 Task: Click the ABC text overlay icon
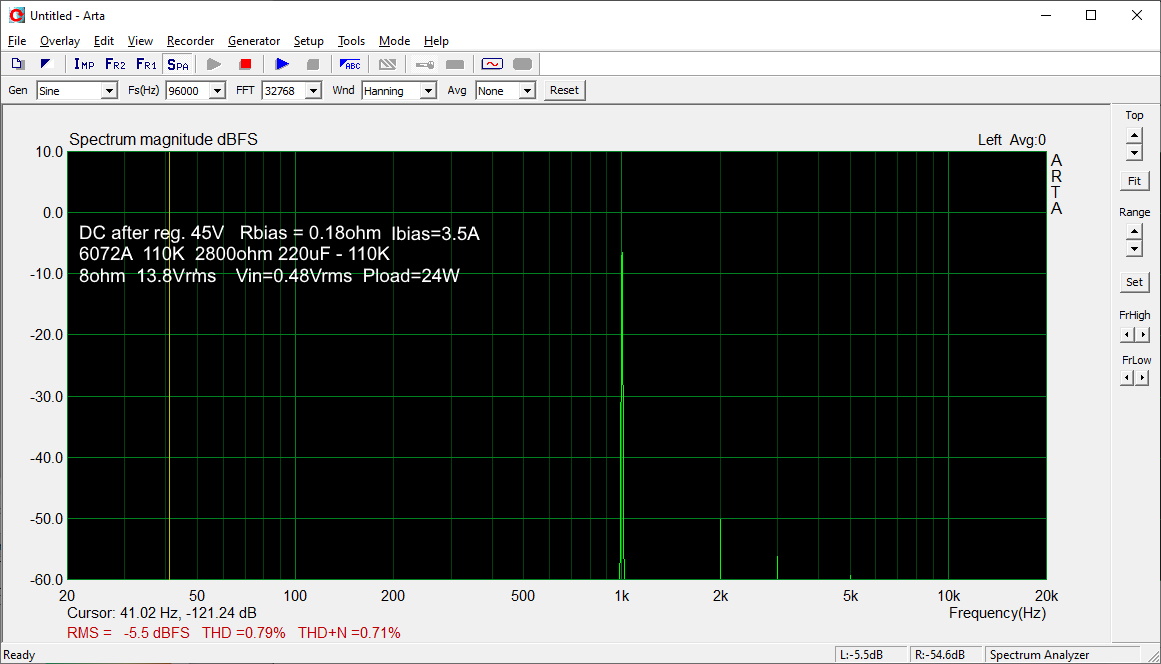click(x=350, y=64)
